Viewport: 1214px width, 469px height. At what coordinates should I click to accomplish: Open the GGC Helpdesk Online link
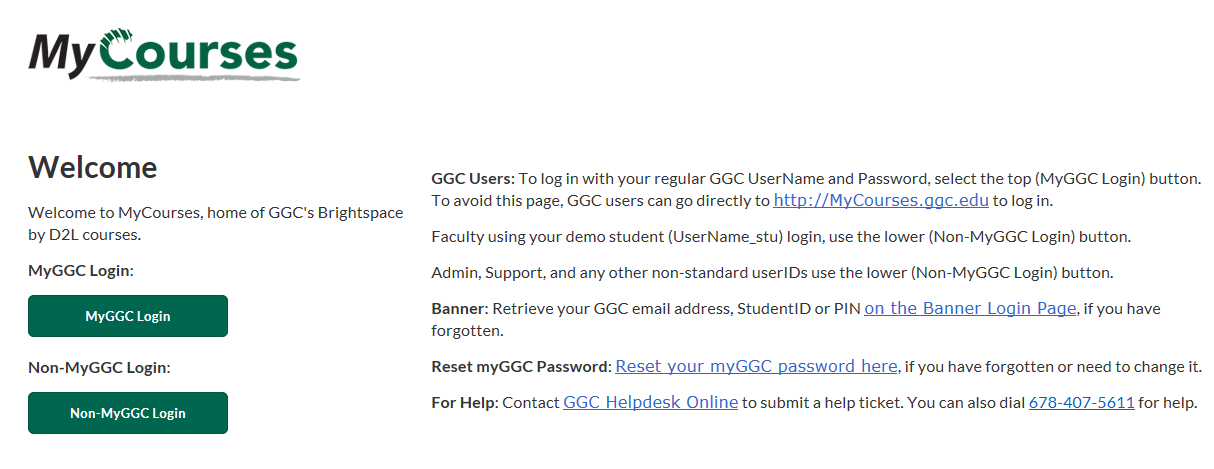click(651, 402)
